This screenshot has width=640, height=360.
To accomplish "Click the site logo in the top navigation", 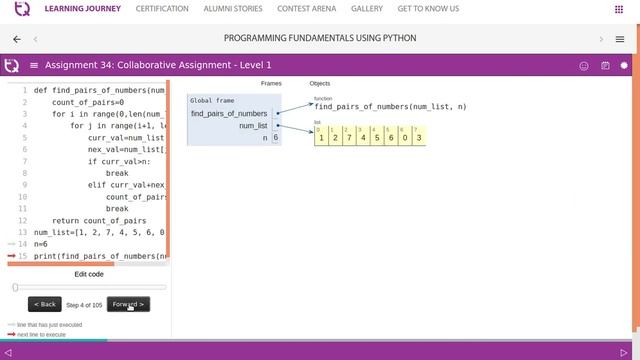I will pos(22,9).
